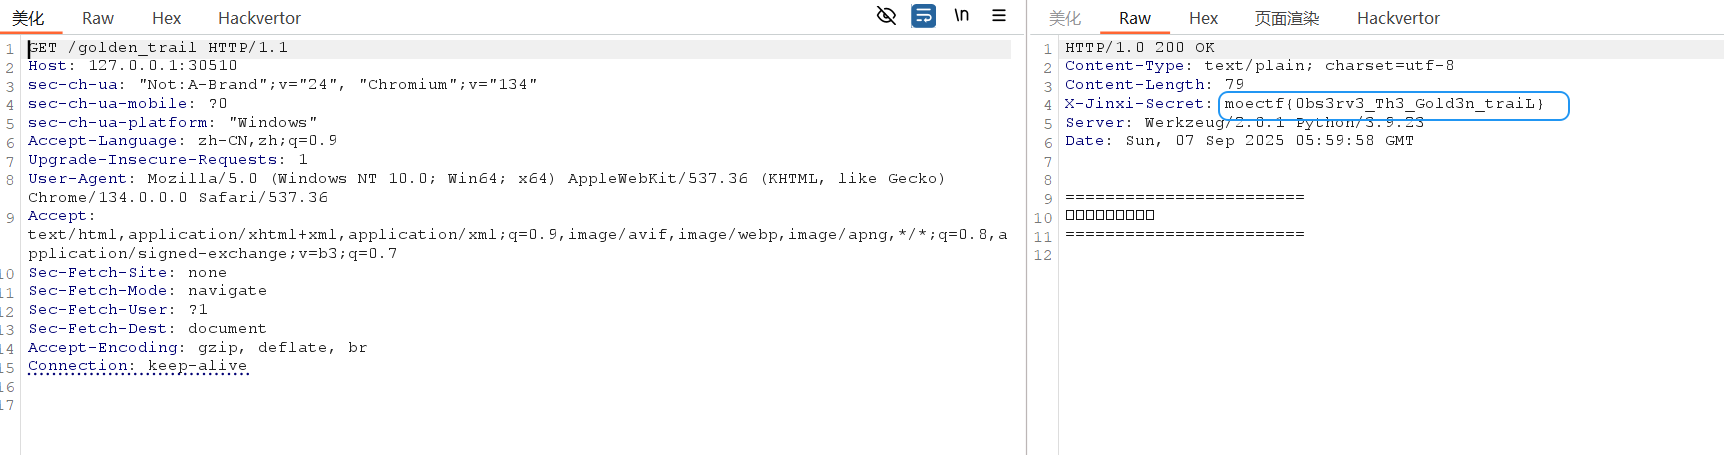
Task: Click the sec-ch-ua header line
Action: pos(283,85)
